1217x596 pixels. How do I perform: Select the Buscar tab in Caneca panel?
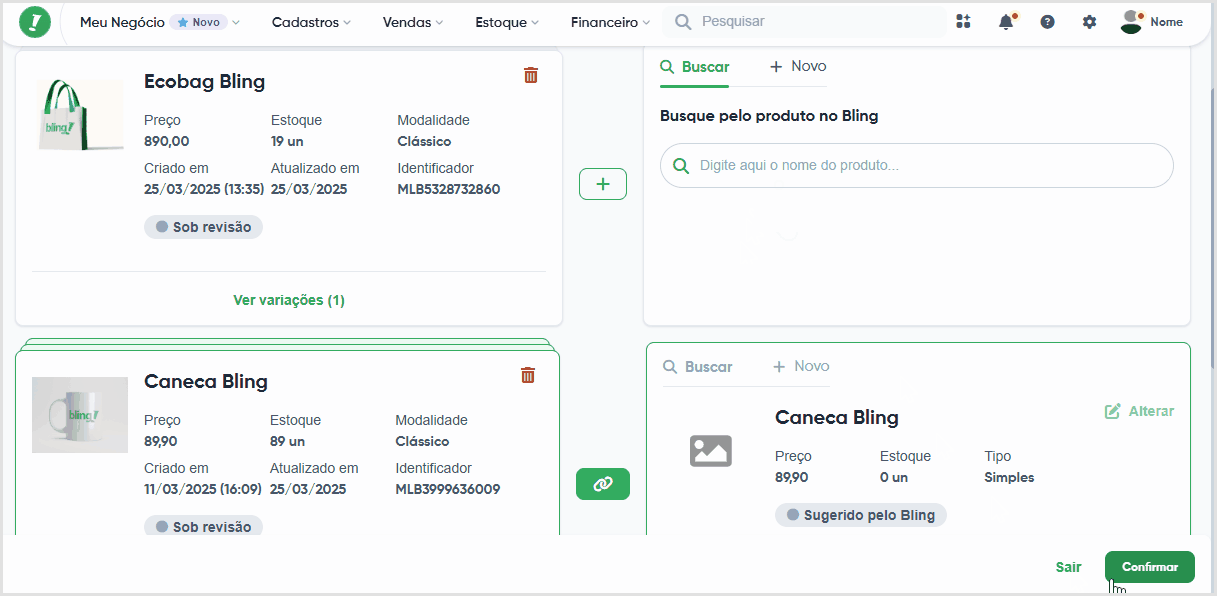(698, 367)
